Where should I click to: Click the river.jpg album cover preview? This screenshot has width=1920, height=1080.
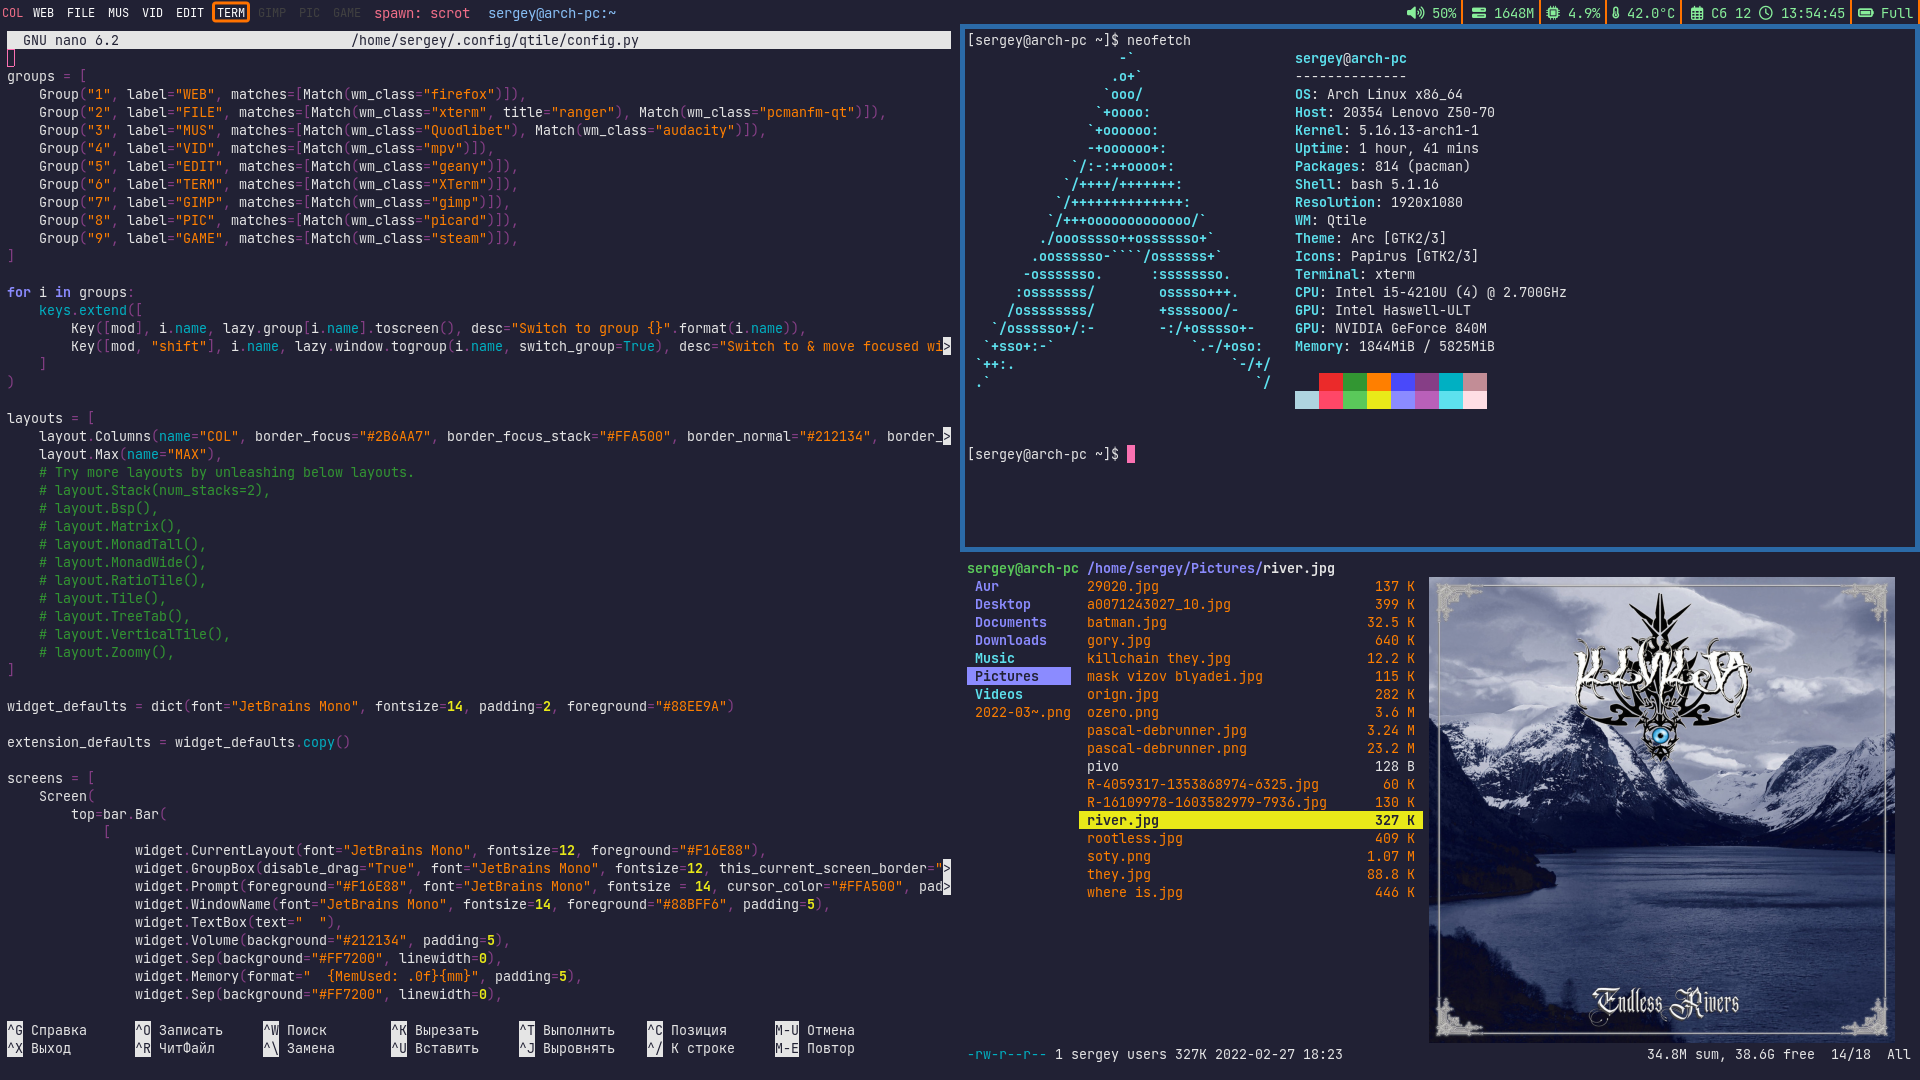1662,809
